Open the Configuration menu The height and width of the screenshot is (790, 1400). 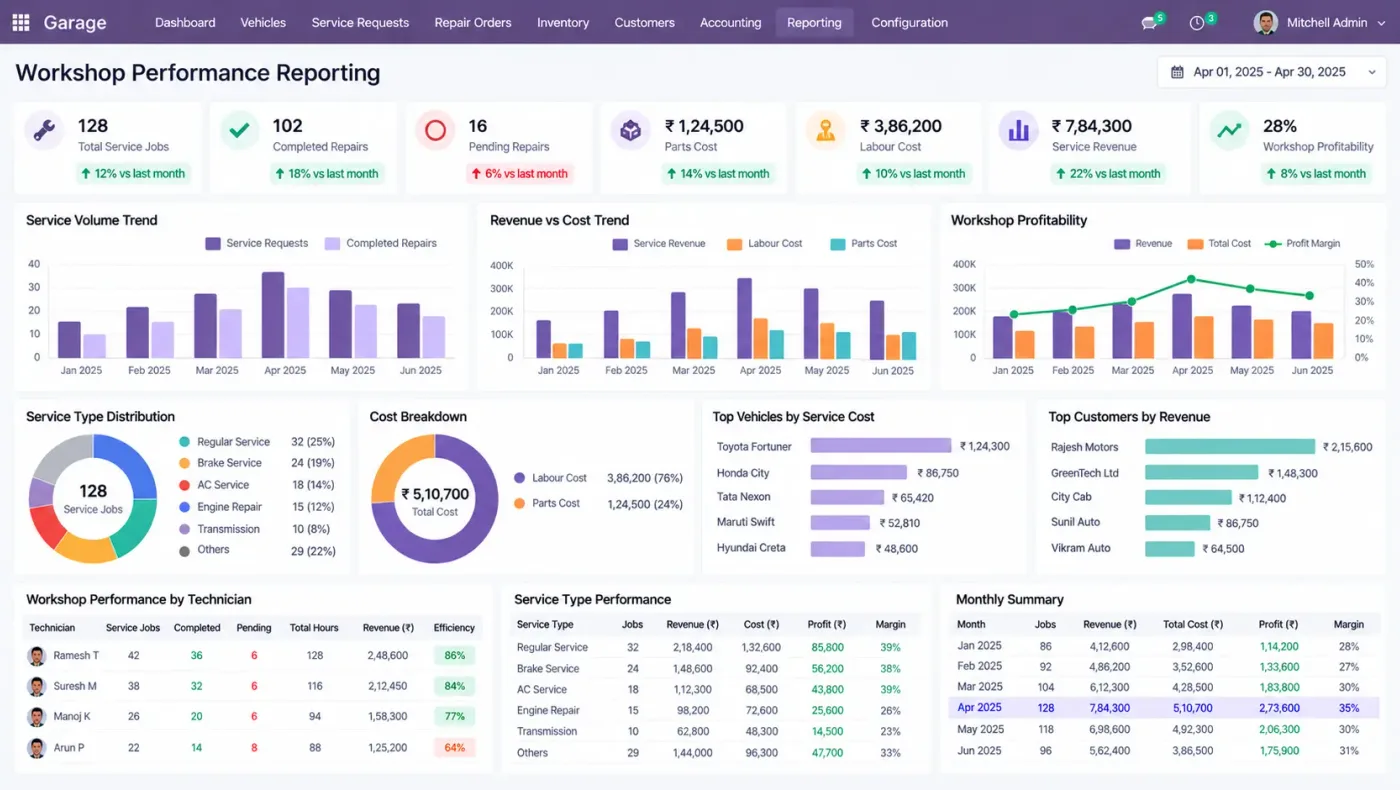coord(909,22)
